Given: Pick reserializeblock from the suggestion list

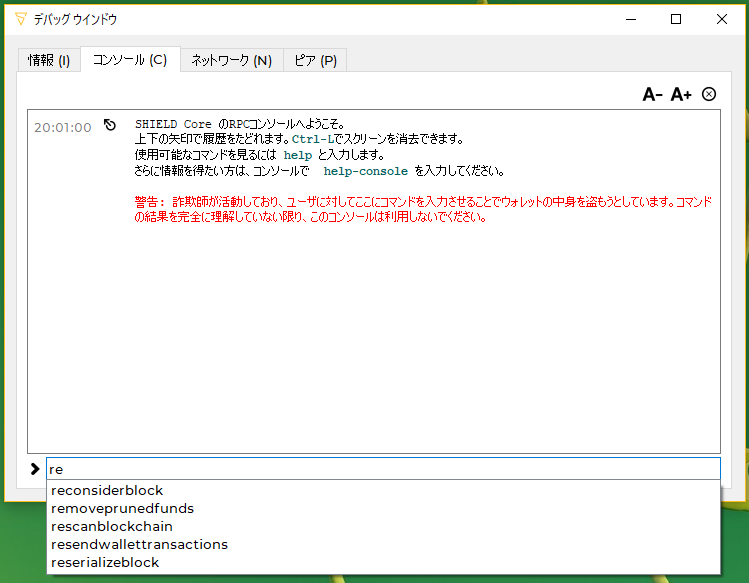Looking at the screenshot, I should [x=105, y=562].
